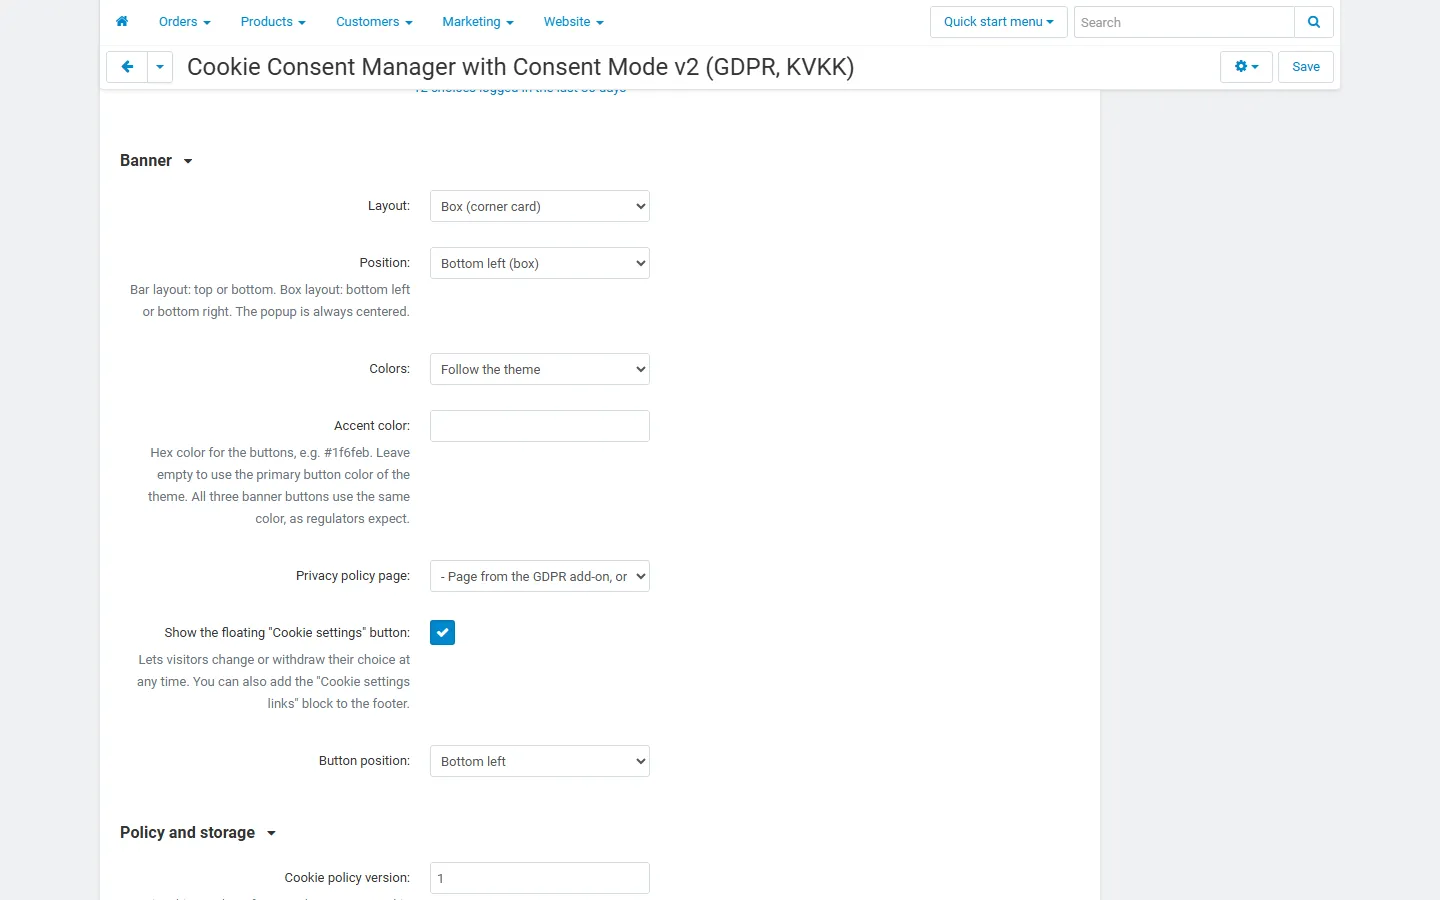The height and width of the screenshot is (900, 1440).
Task: Open the Privacy policy page dropdown
Action: tap(540, 576)
